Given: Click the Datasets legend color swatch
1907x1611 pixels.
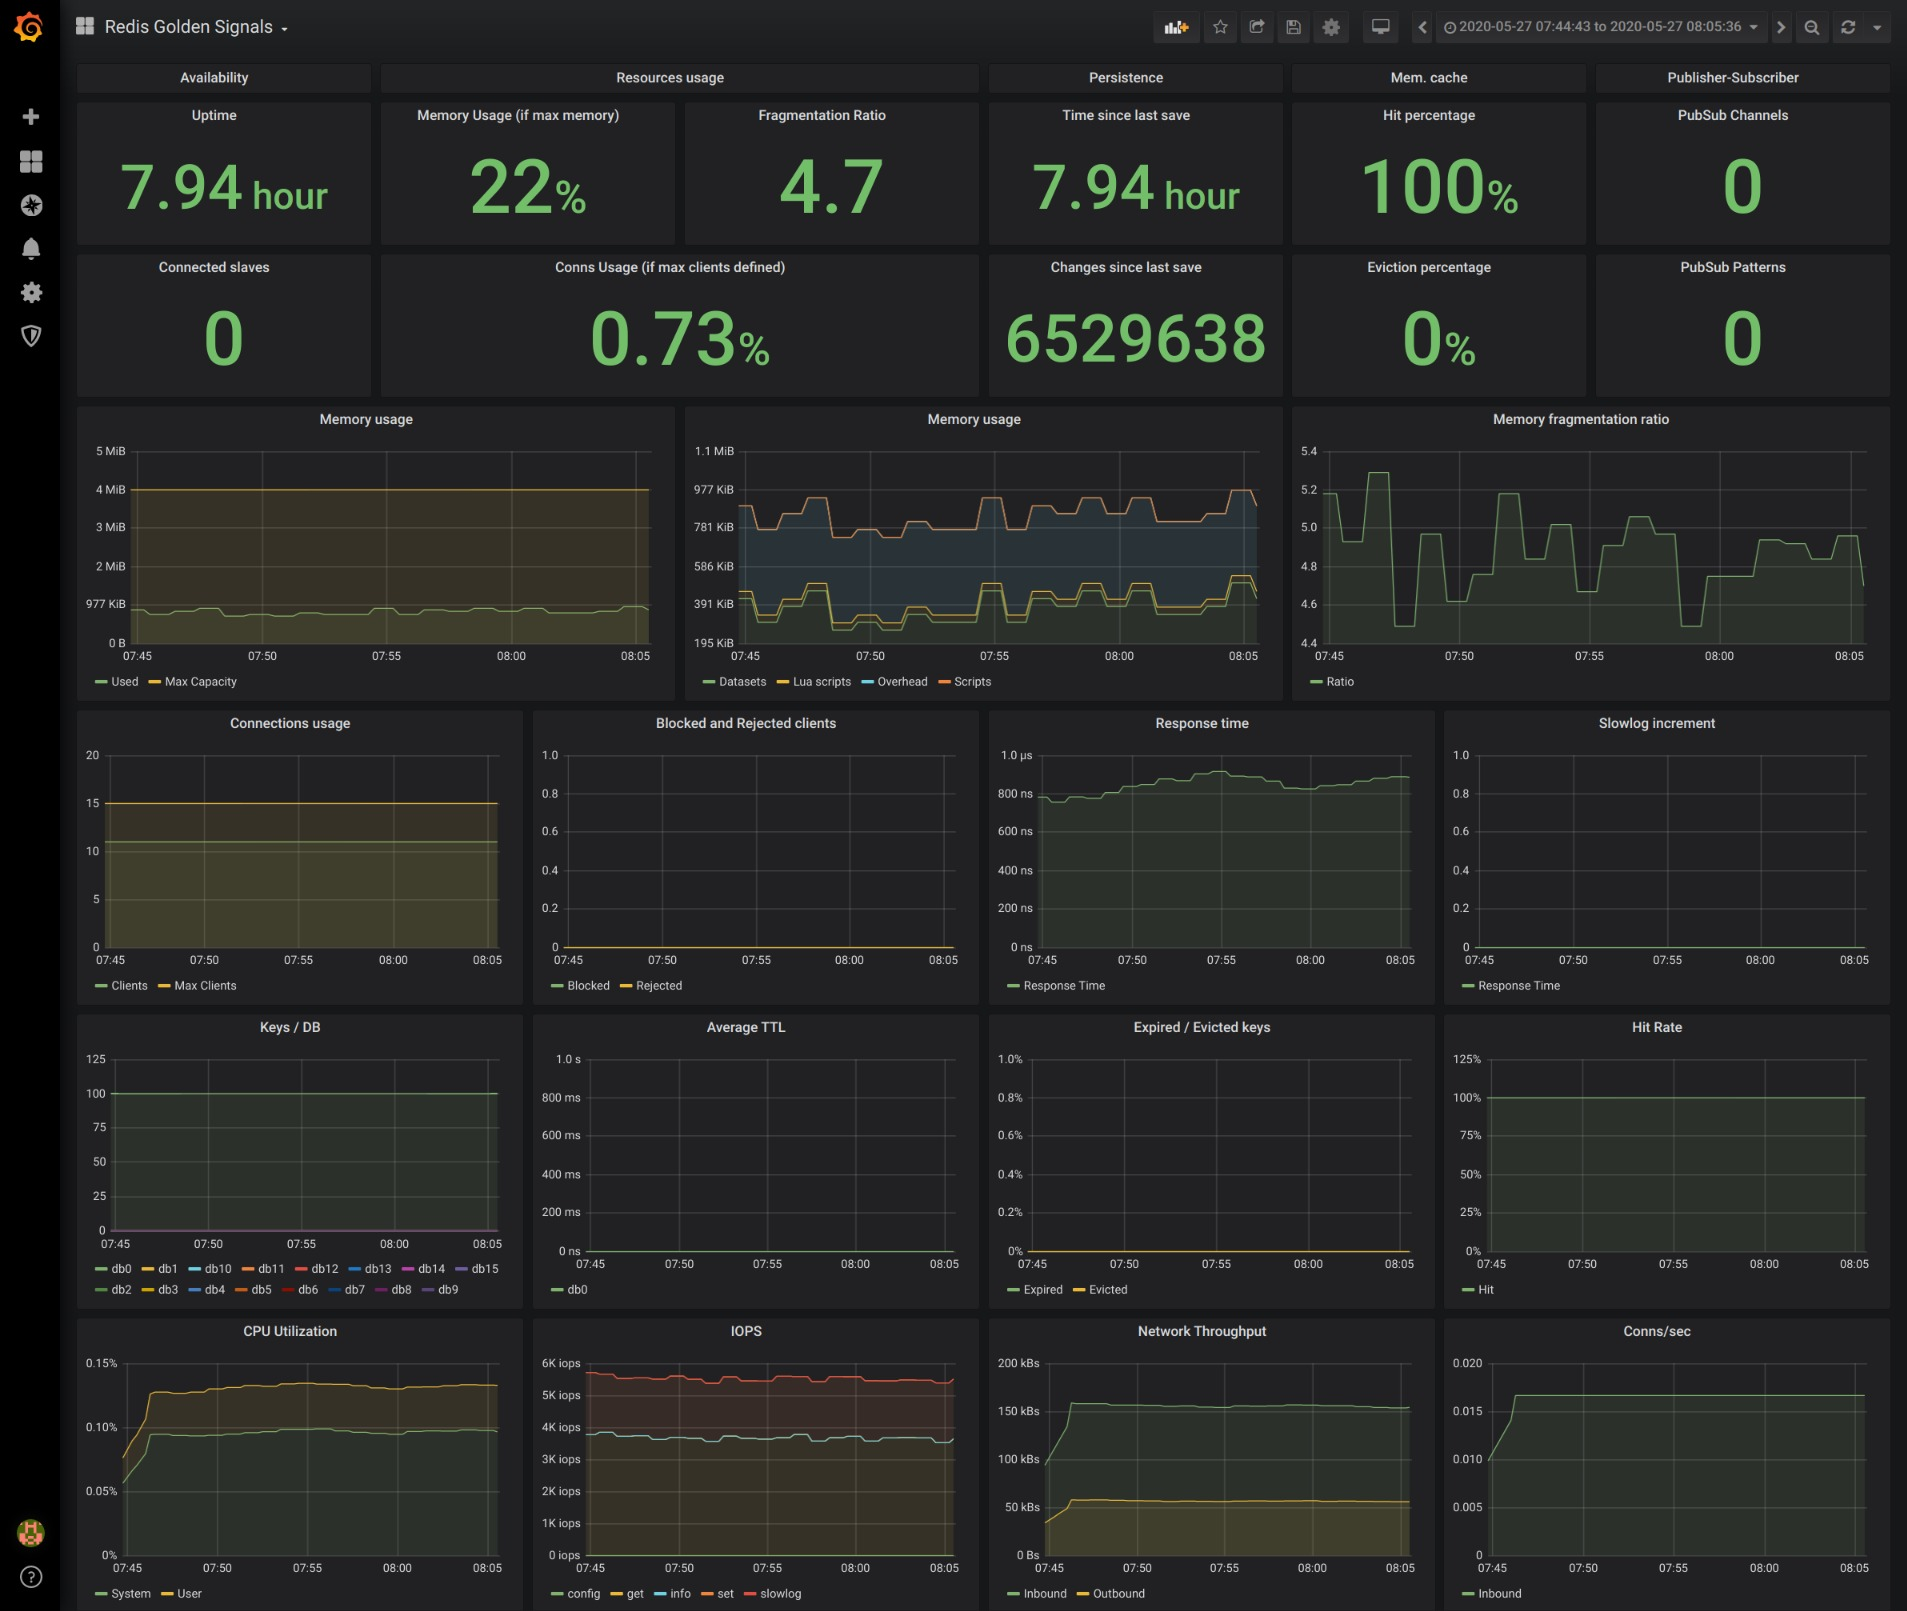Looking at the screenshot, I should pos(709,682).
